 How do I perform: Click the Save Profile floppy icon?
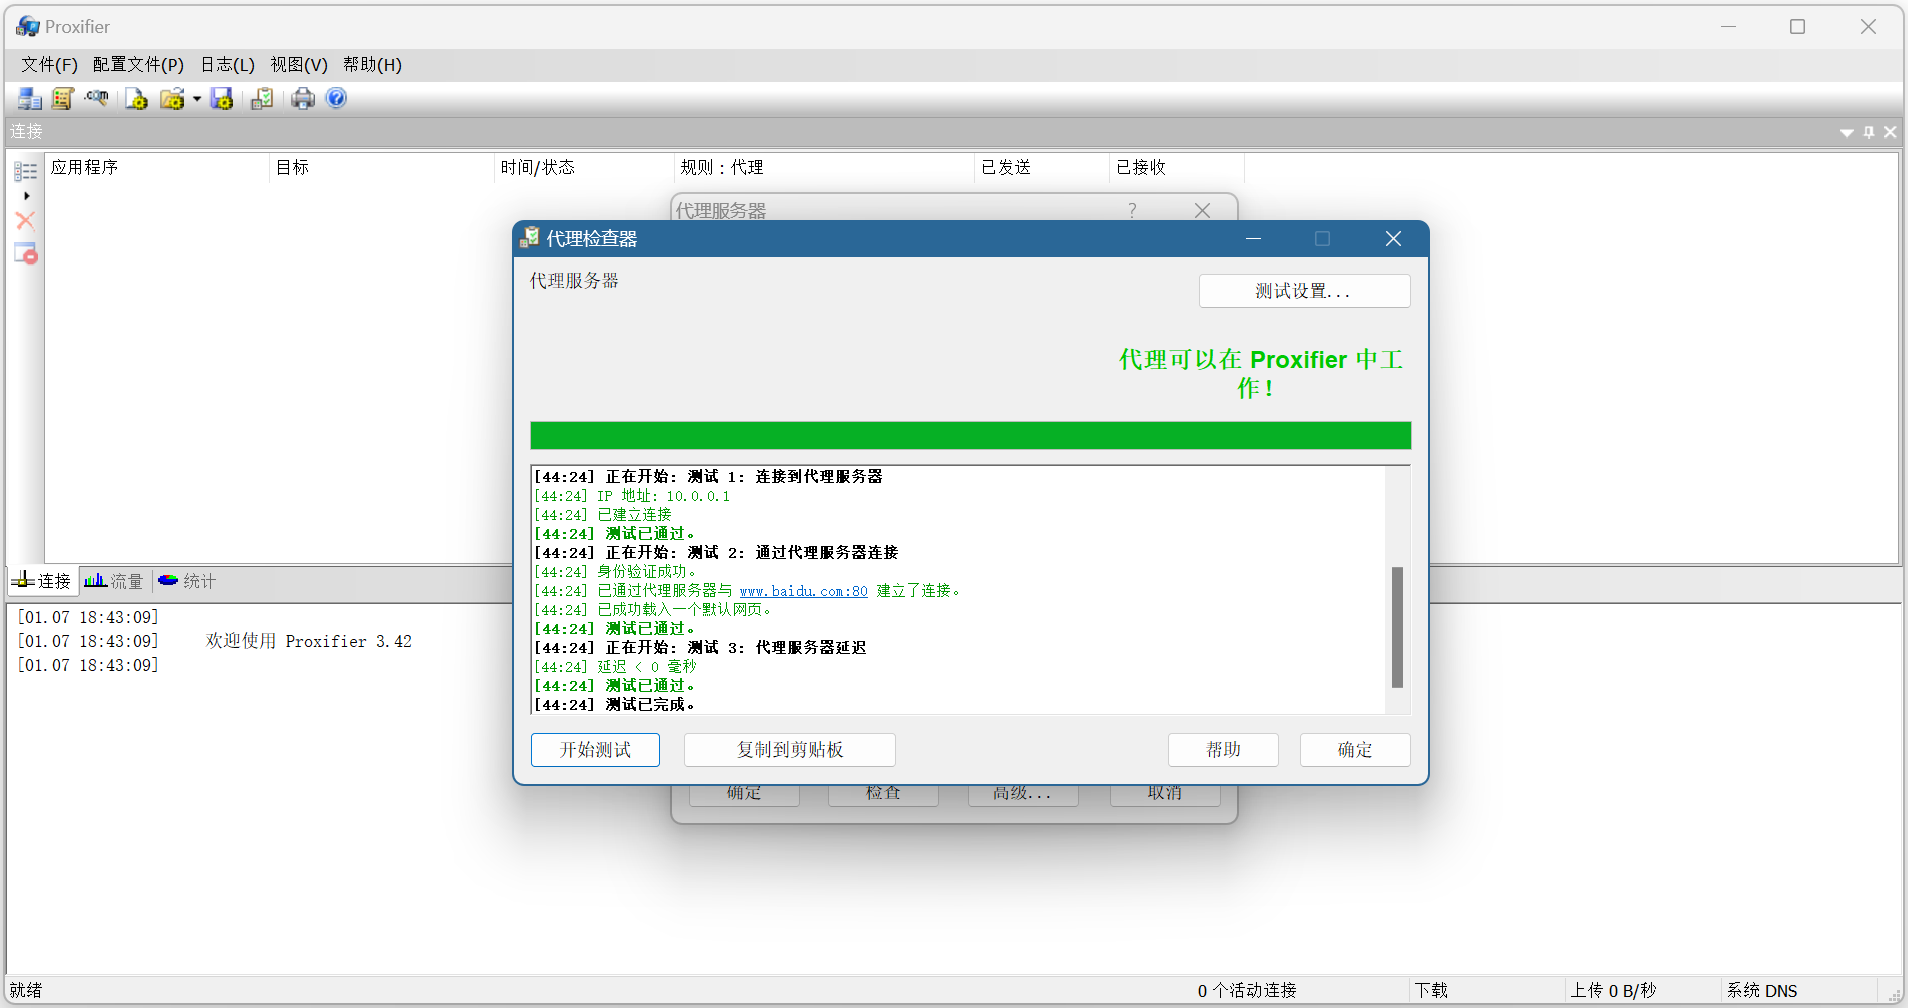coord(222,98)
